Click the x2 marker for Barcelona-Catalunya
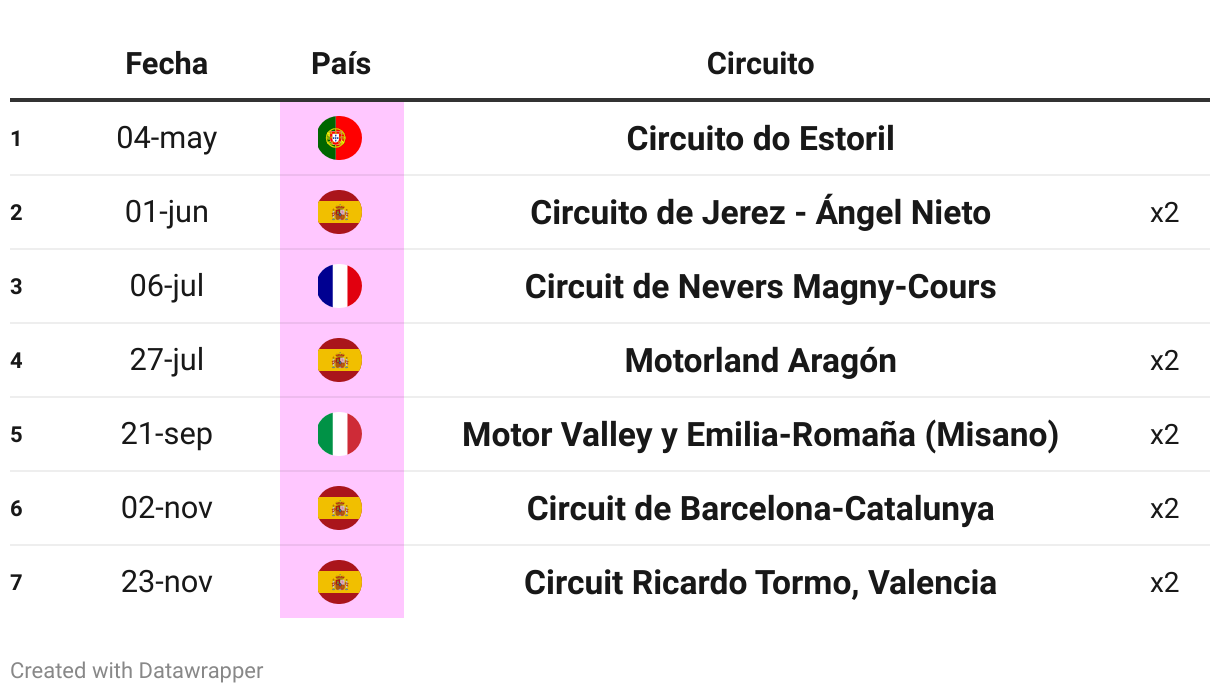This screenshot has width=1220, height=694. [x=1164, y=508]
